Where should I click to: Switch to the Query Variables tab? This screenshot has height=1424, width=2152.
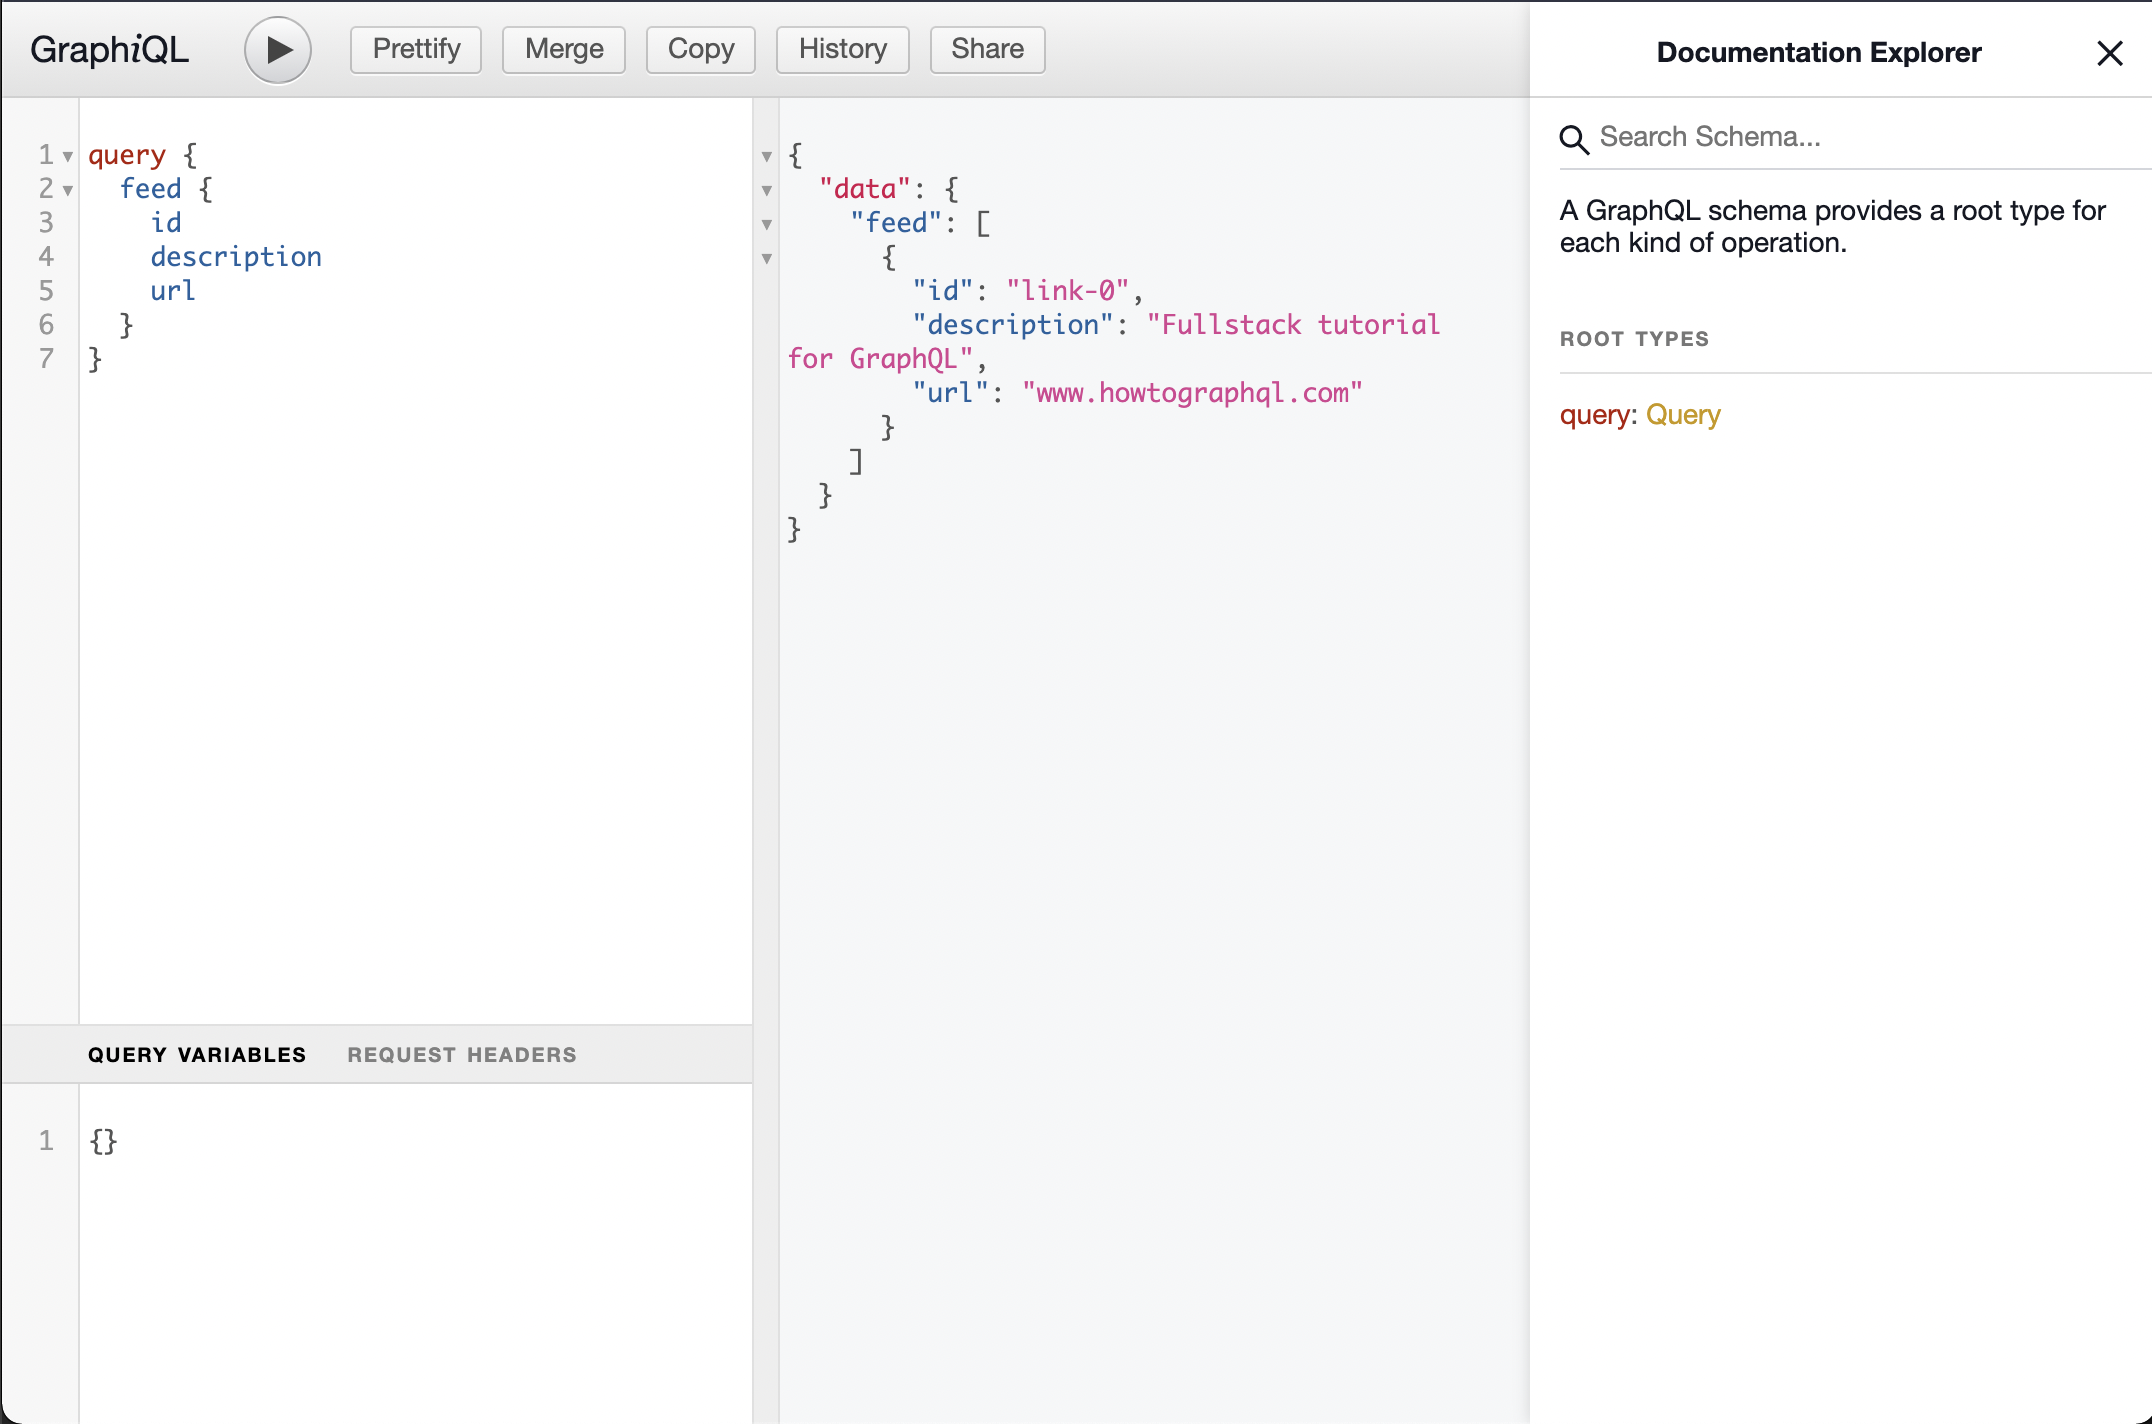click(197, 1055)
